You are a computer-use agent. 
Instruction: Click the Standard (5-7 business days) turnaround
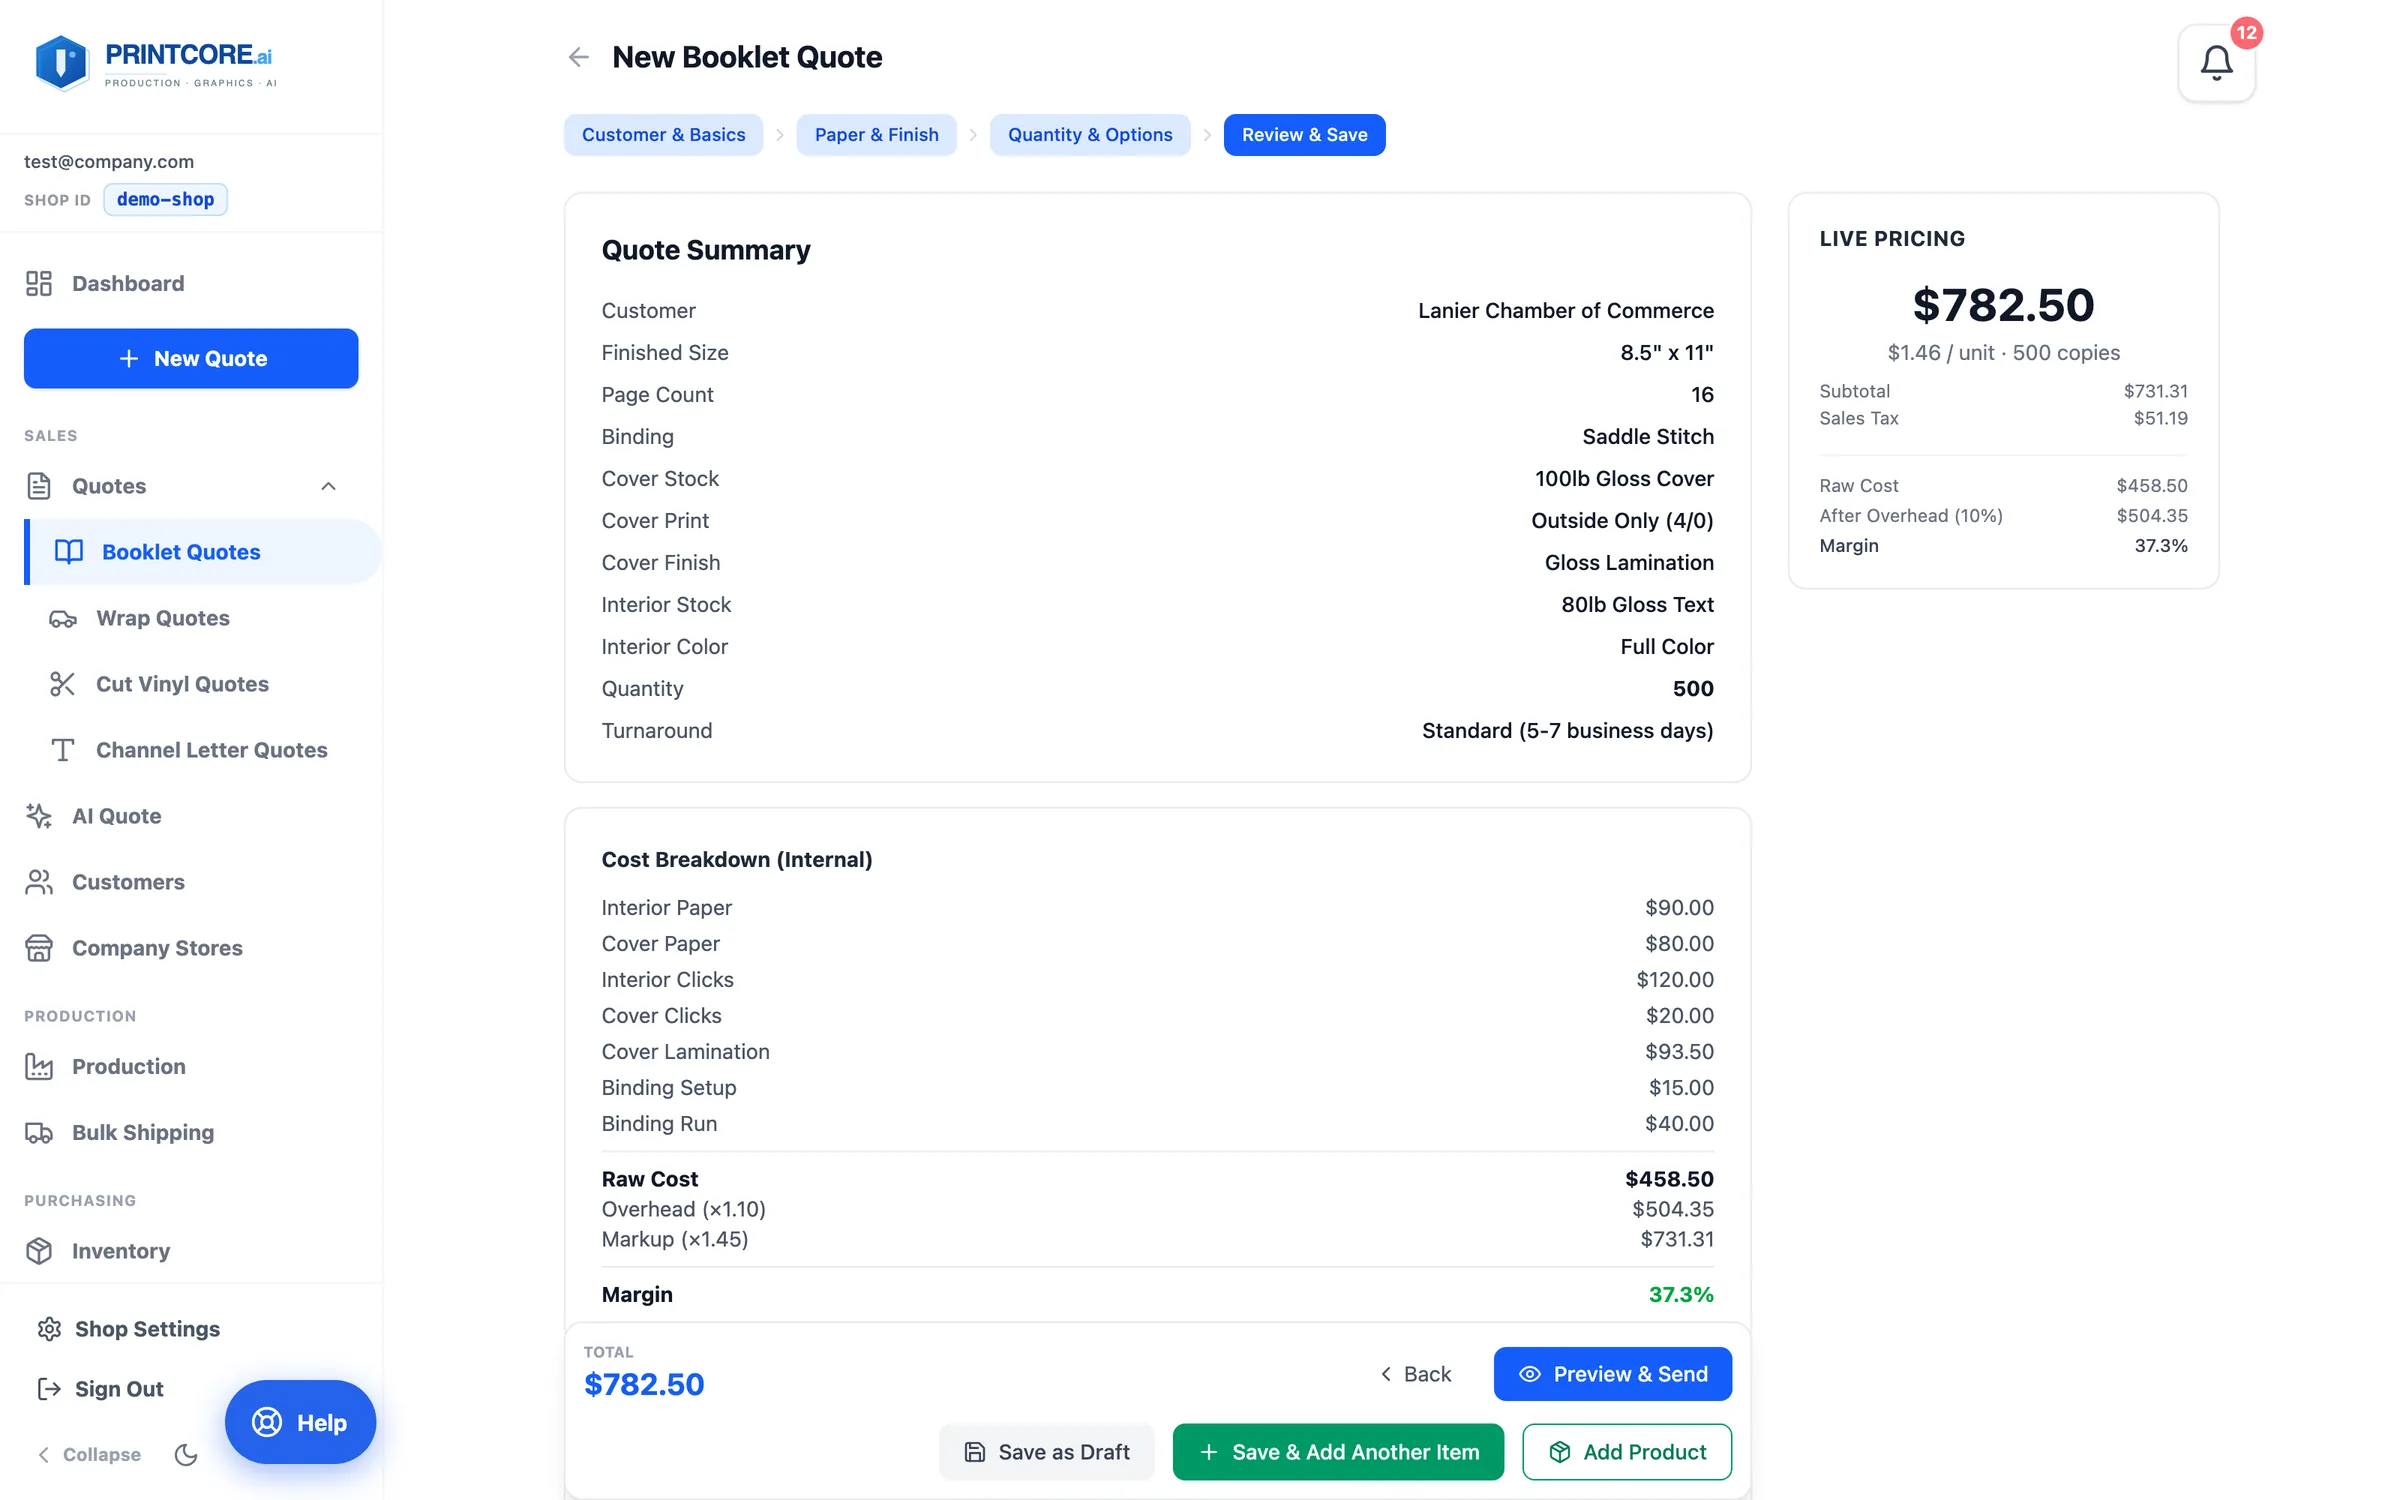(1567, 731)
